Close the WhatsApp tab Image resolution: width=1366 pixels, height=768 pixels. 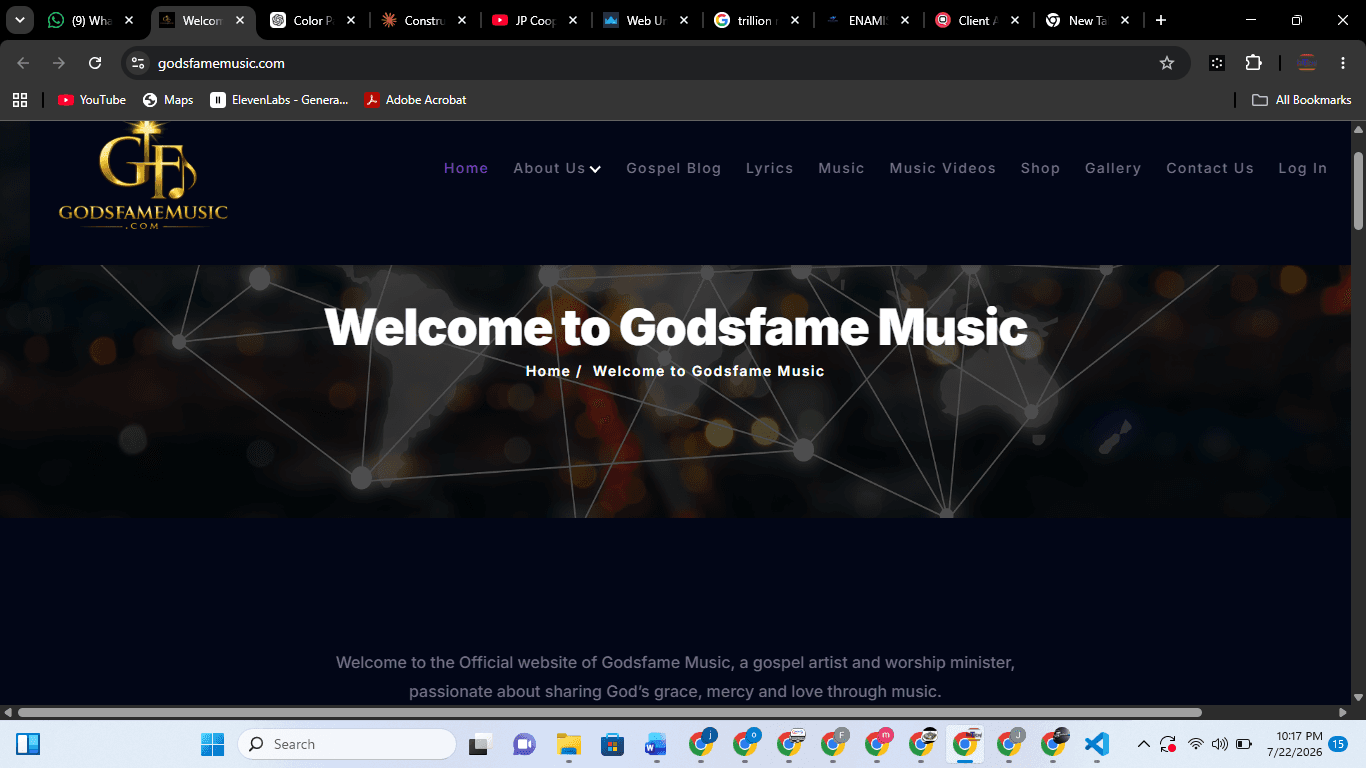(129, 20)
